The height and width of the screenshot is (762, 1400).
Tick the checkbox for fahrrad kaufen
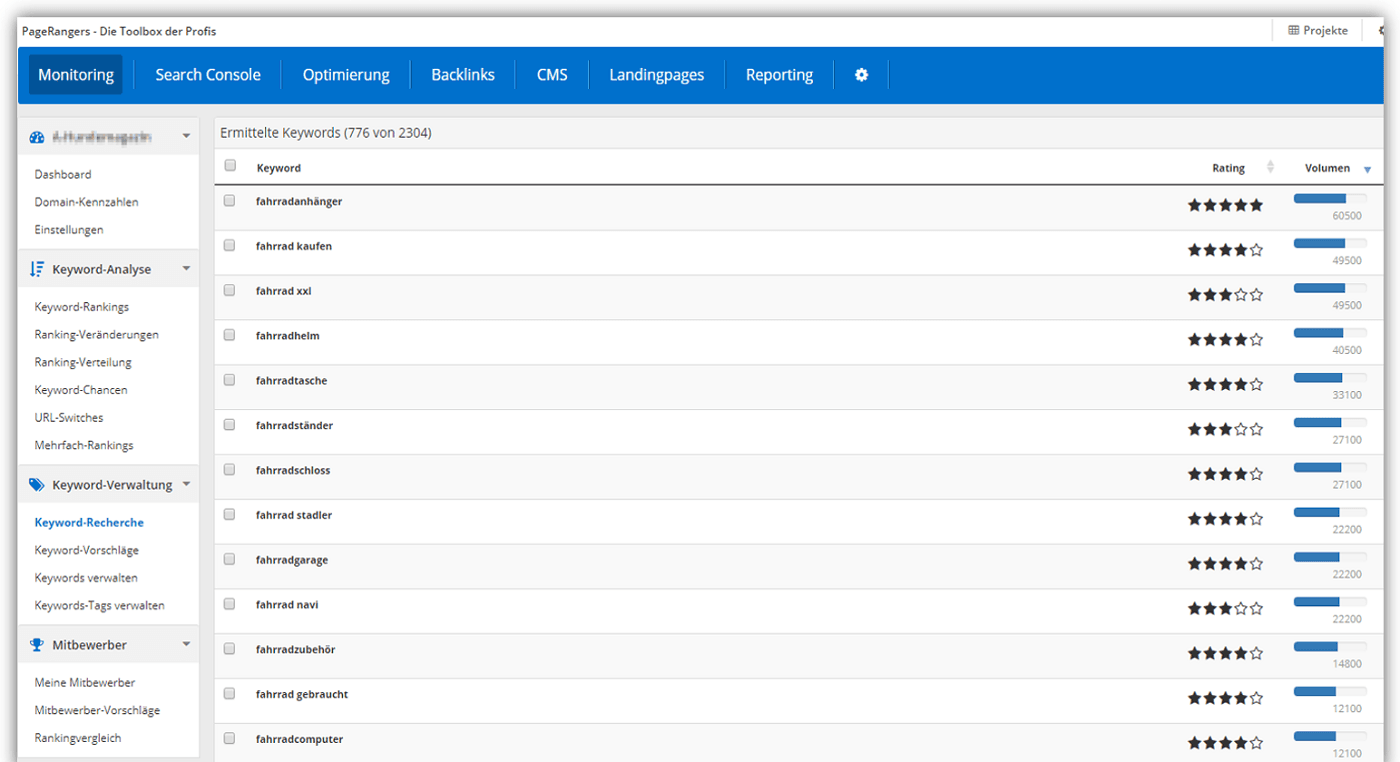click(x=230, y=246)
